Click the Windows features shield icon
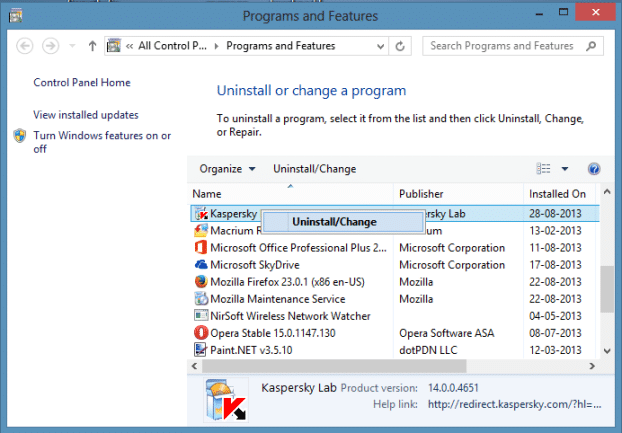622x433 pixels. point(19,136)
